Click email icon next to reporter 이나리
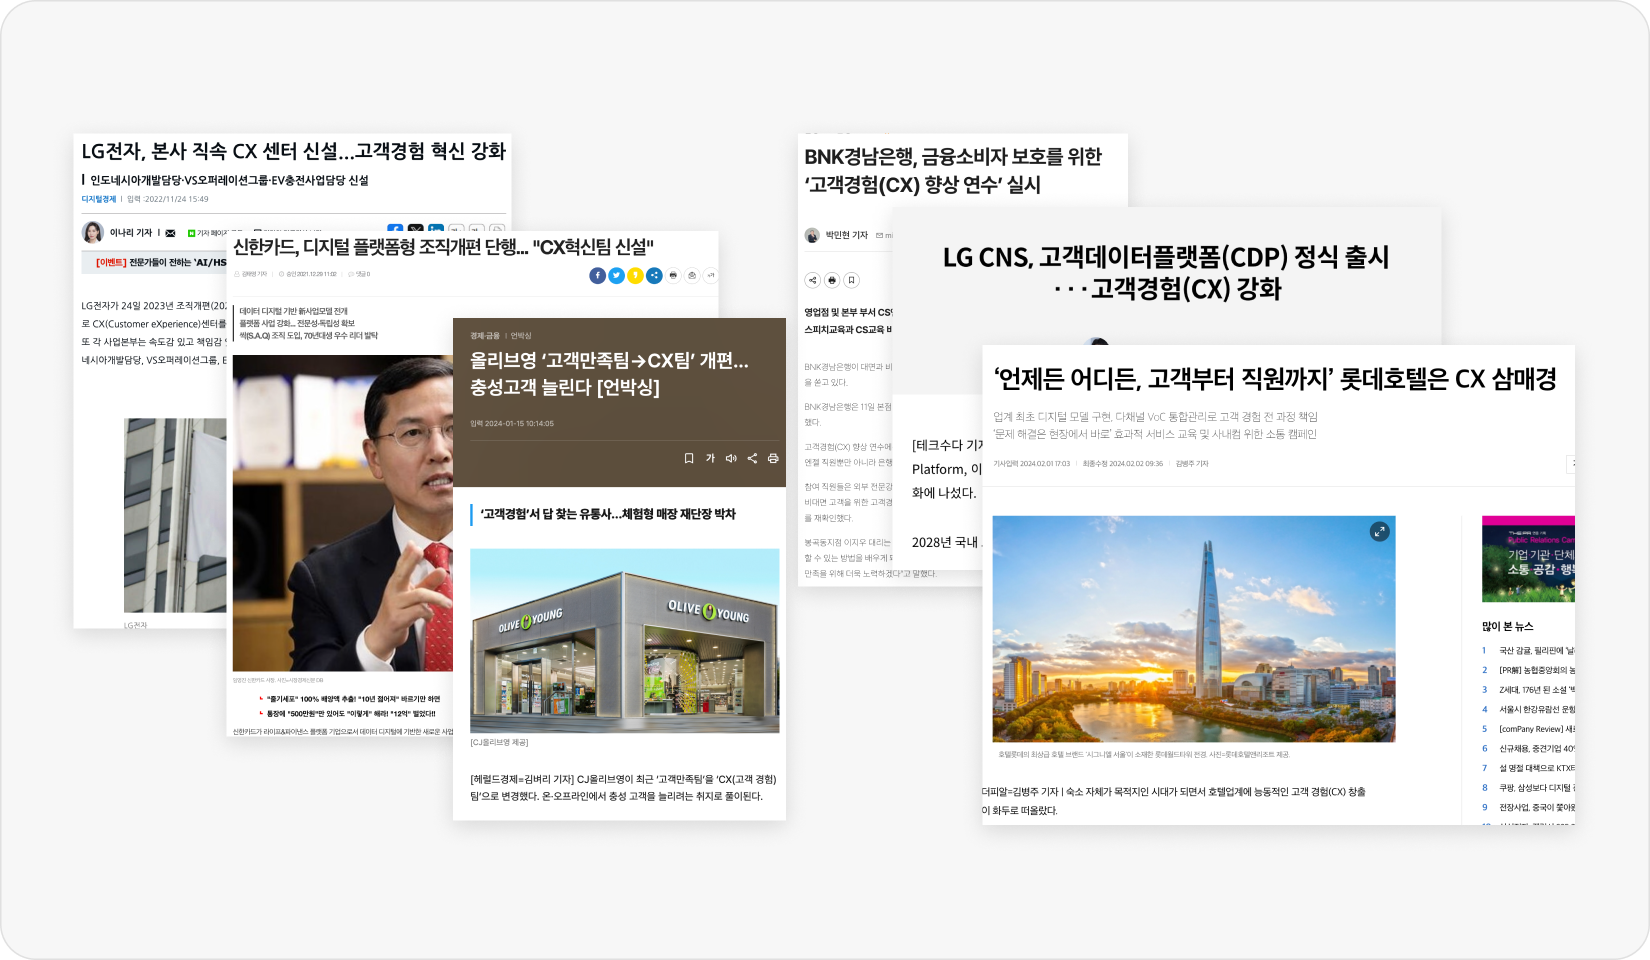Screen dimensions: 1650x960 [170, 233]
